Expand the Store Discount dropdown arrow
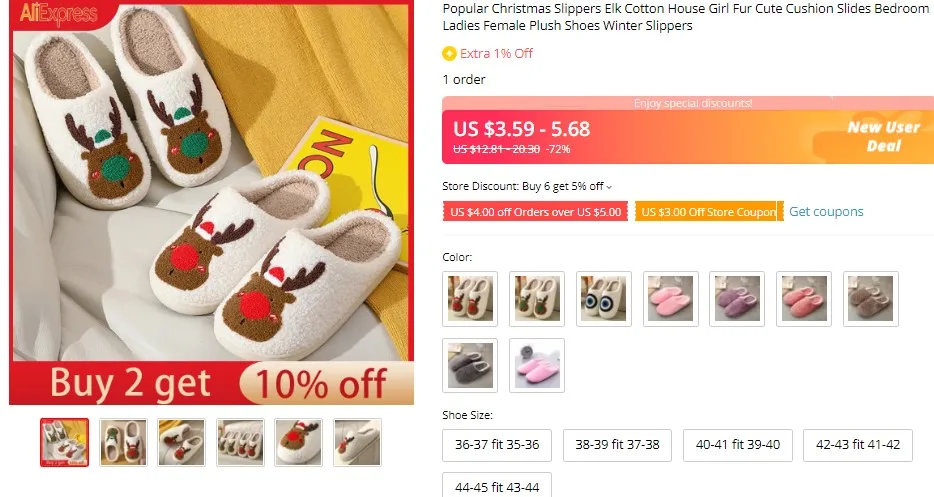The image size is (934, 497). [x=609, y=187]
